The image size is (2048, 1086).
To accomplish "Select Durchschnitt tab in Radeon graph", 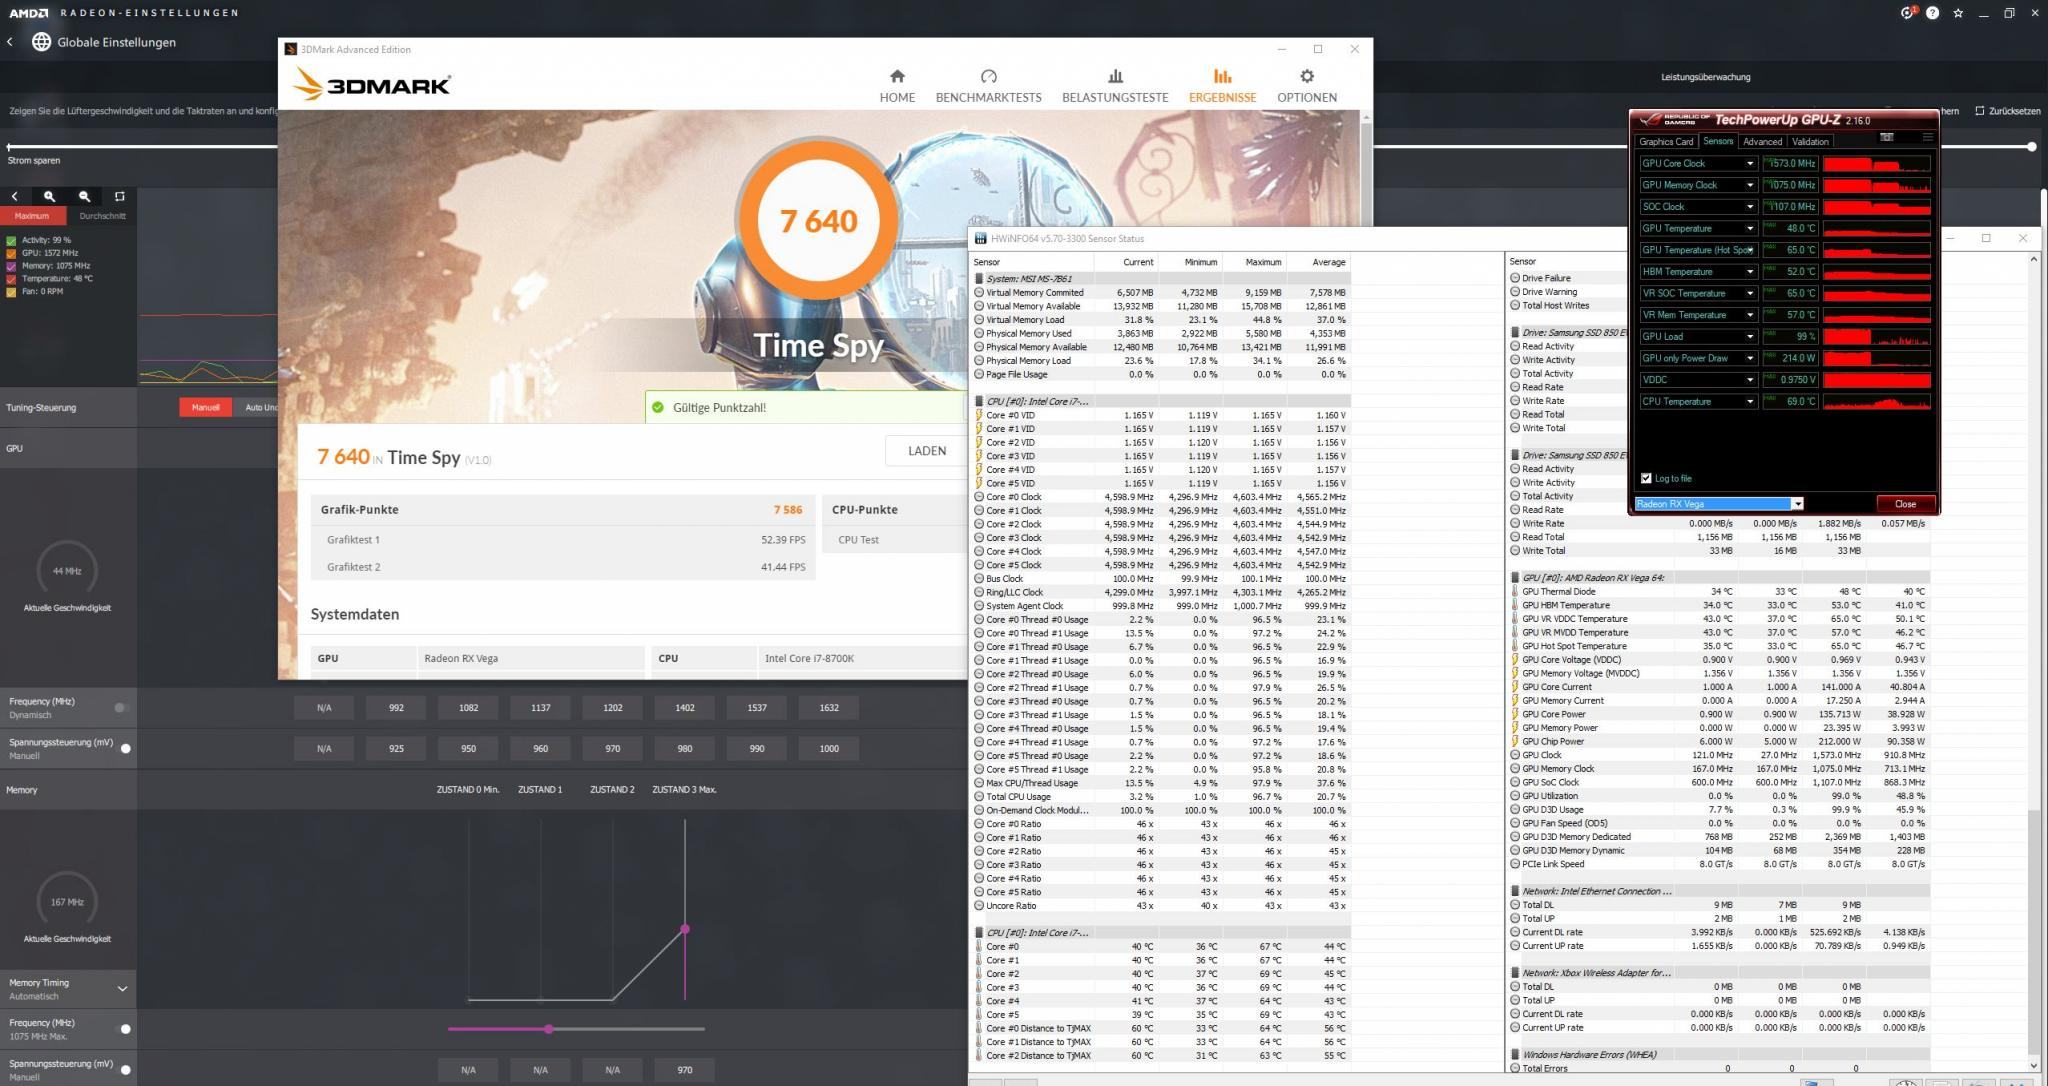I will tap(102, 216).
